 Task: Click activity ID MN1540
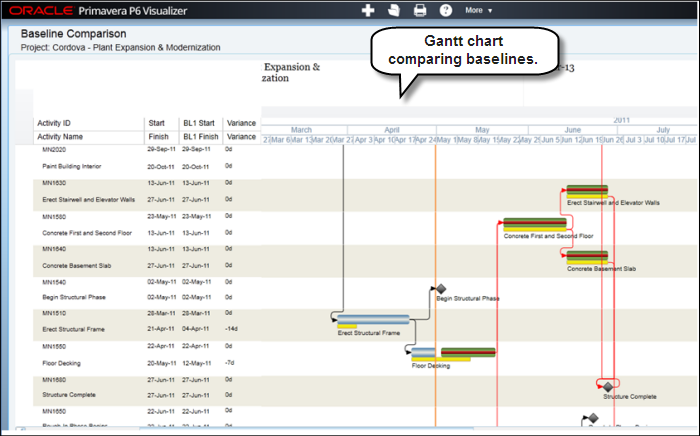coord(54,282)
